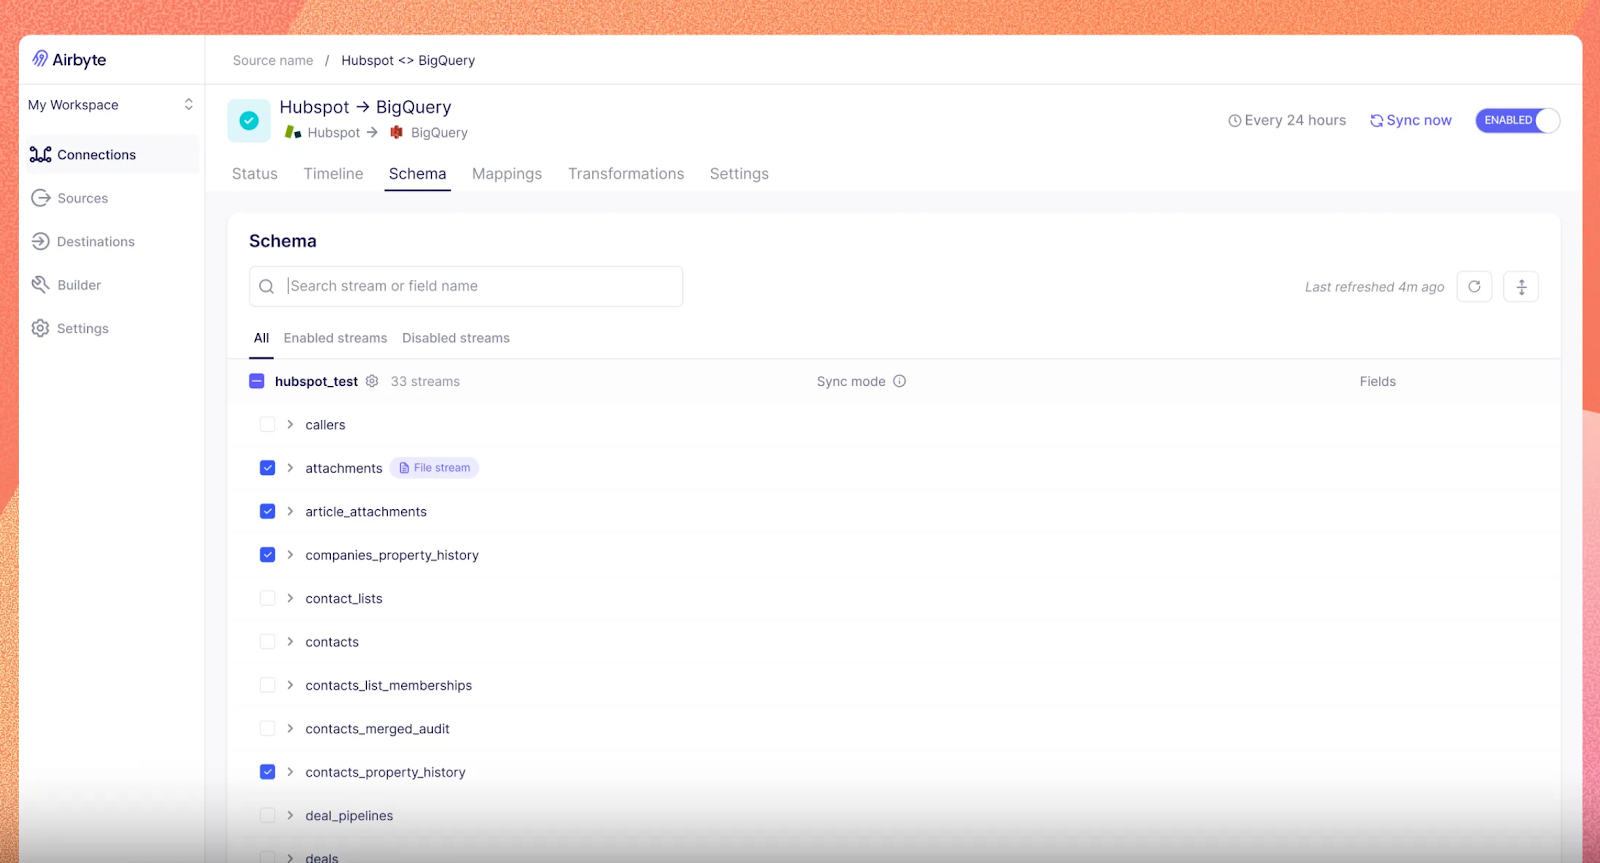1600x863 pixels.
Task: Click the Fields column header
Action: [1377, 381]
